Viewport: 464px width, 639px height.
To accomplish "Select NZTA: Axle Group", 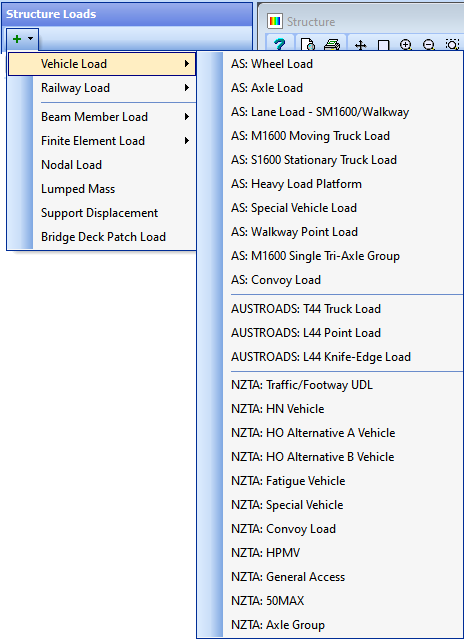I will 330,625.
